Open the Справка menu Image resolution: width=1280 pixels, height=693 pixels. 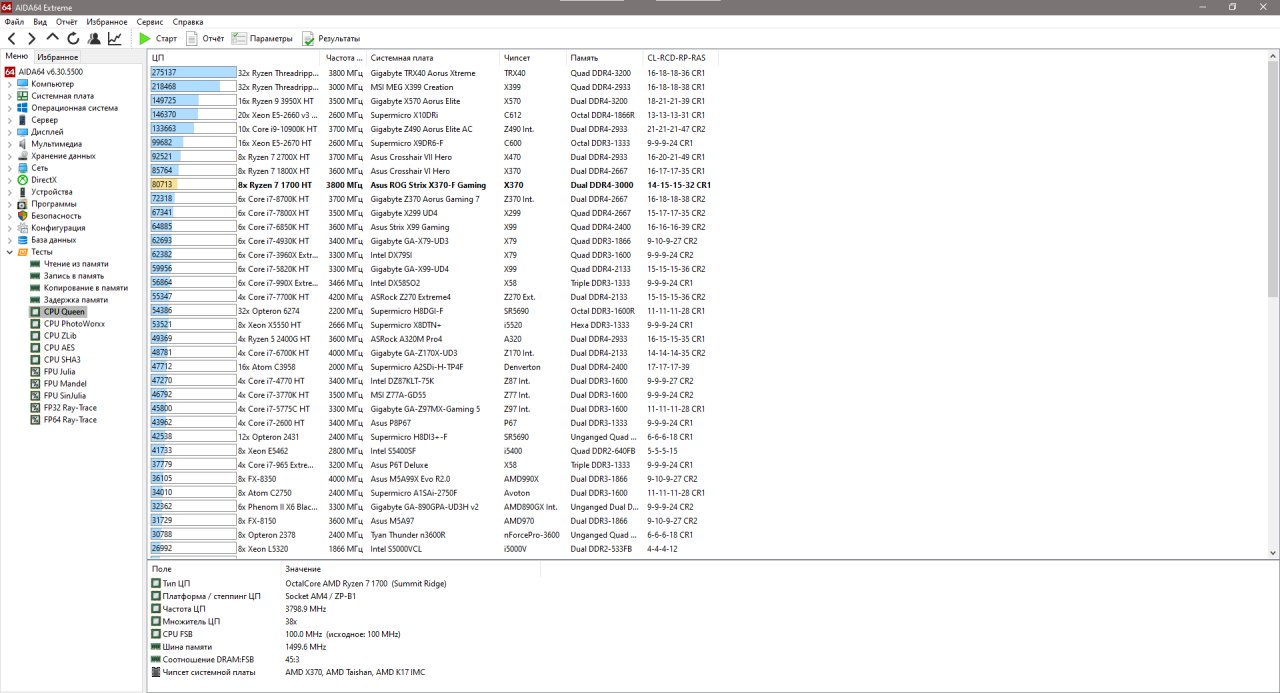click(x=188, y=21)
